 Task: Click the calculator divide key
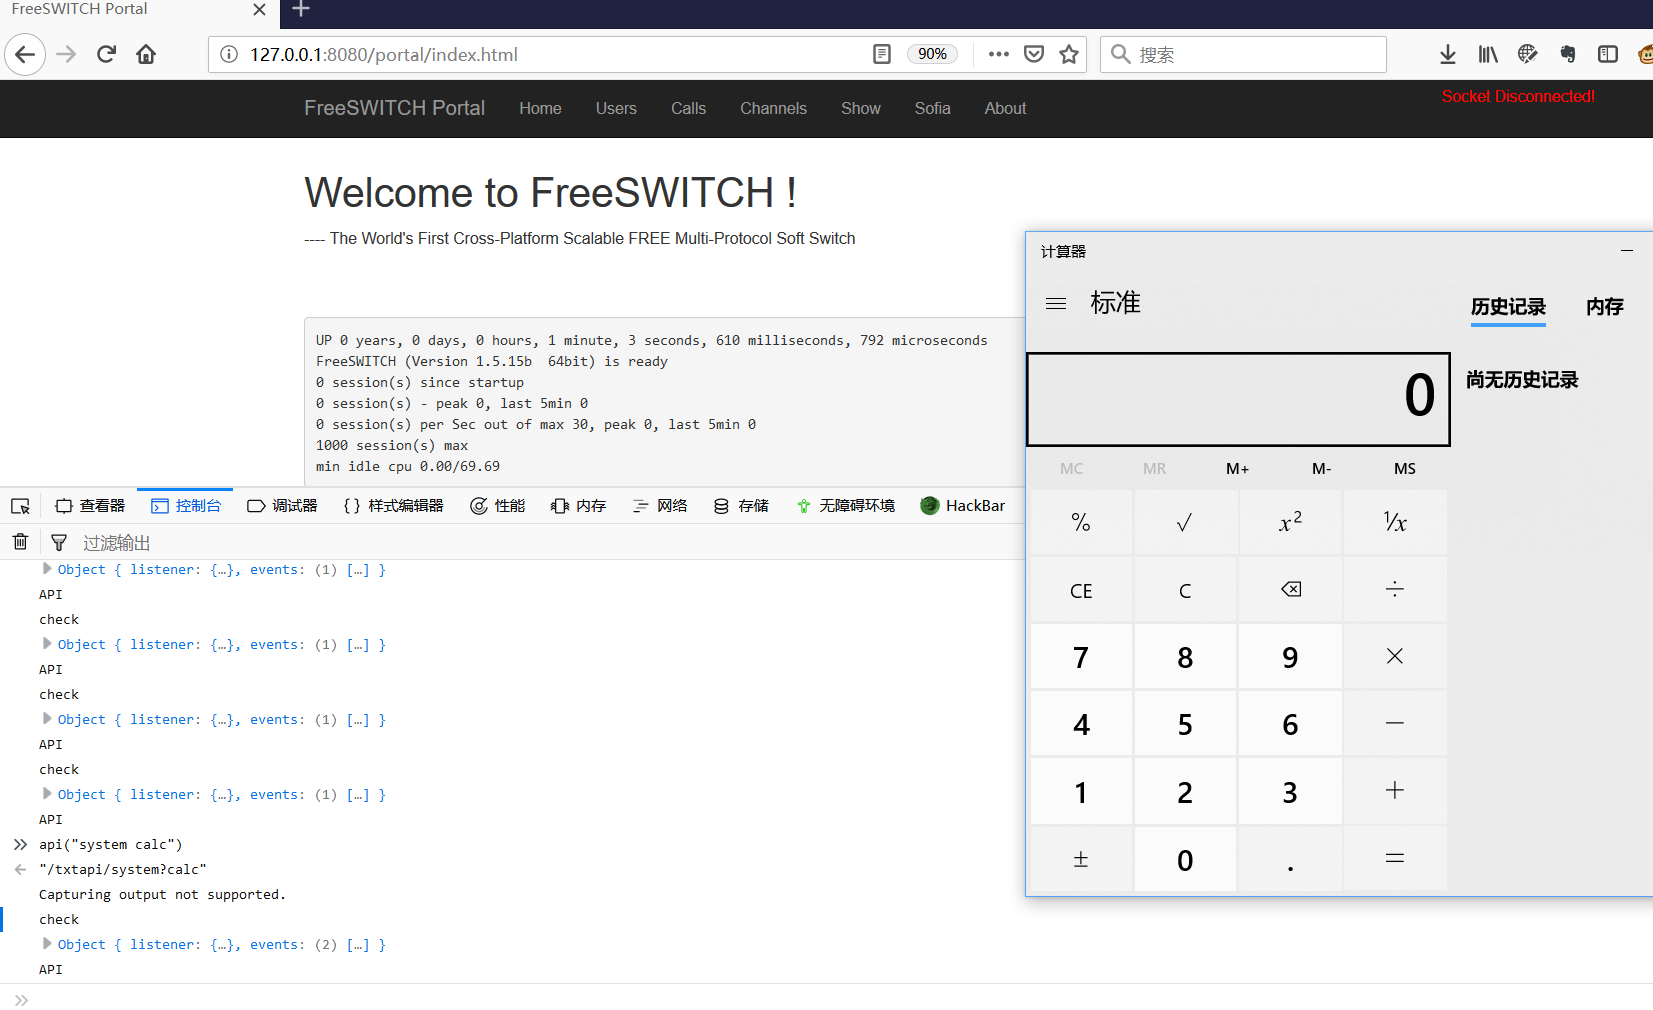(x=1395, y=590)
